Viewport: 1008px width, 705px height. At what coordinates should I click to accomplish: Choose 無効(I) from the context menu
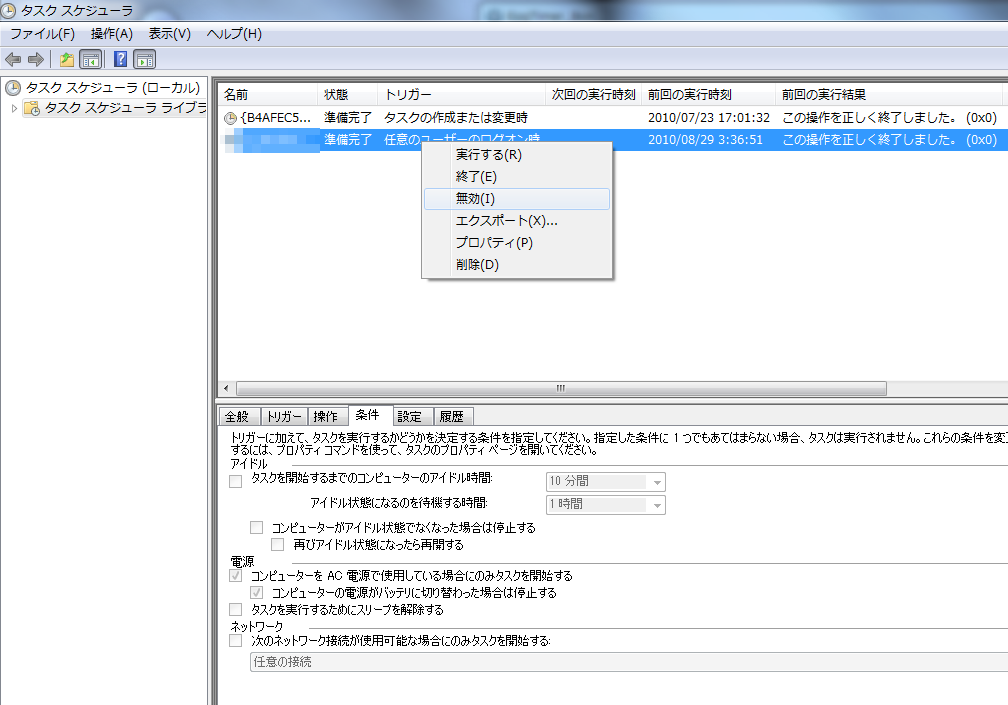pos(476,199)
